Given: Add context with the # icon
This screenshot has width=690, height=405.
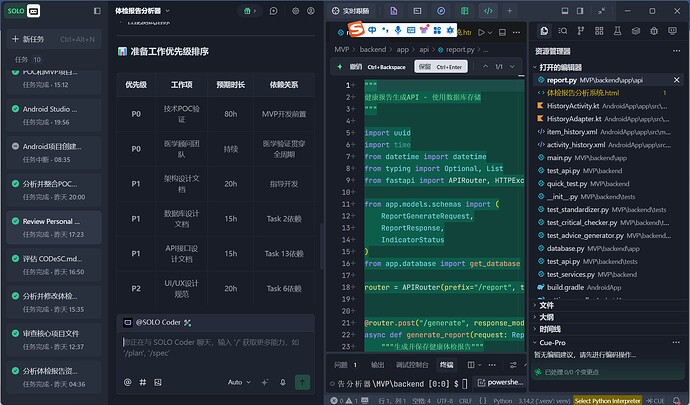Looking at the screenshot, I should [143, 382].
